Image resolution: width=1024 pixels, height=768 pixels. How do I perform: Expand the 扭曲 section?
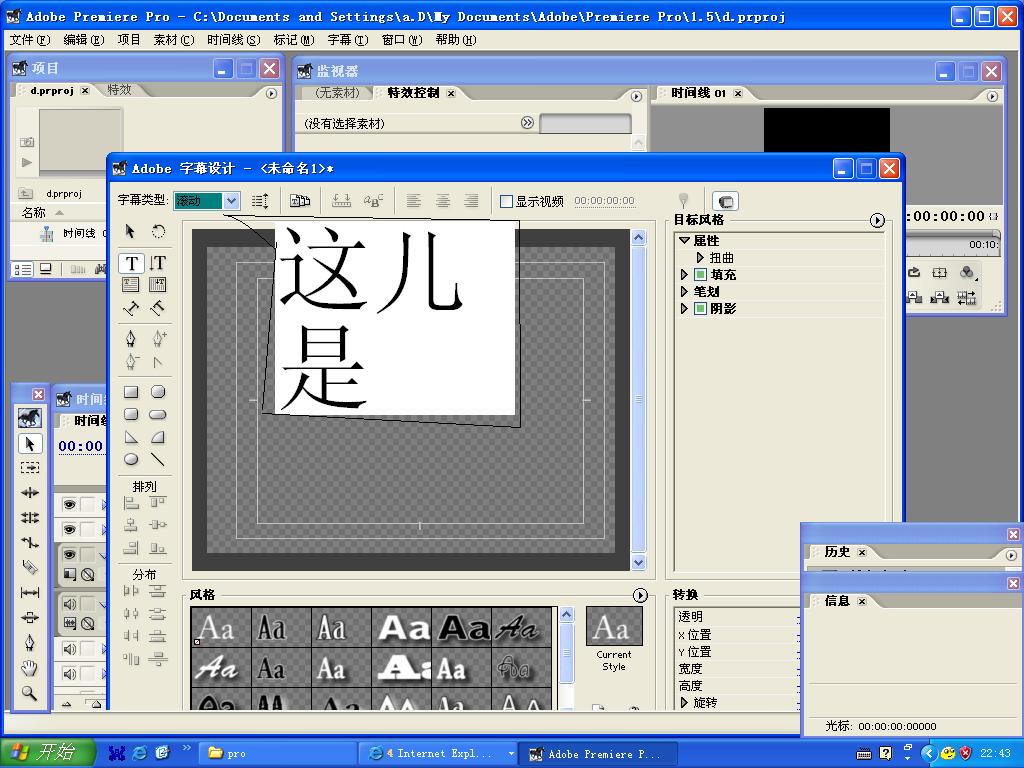pos(700,257)
